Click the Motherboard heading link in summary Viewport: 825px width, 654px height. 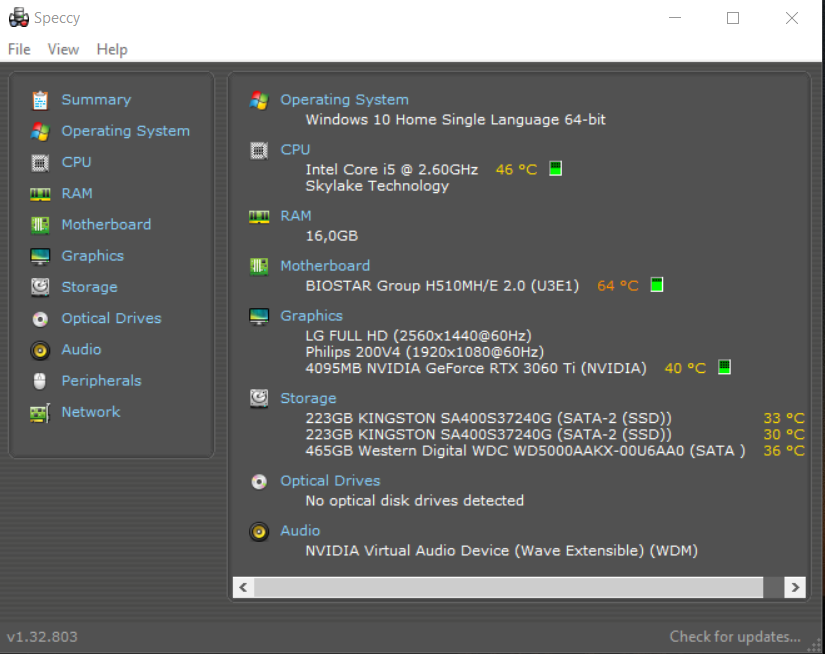(325, 266)
